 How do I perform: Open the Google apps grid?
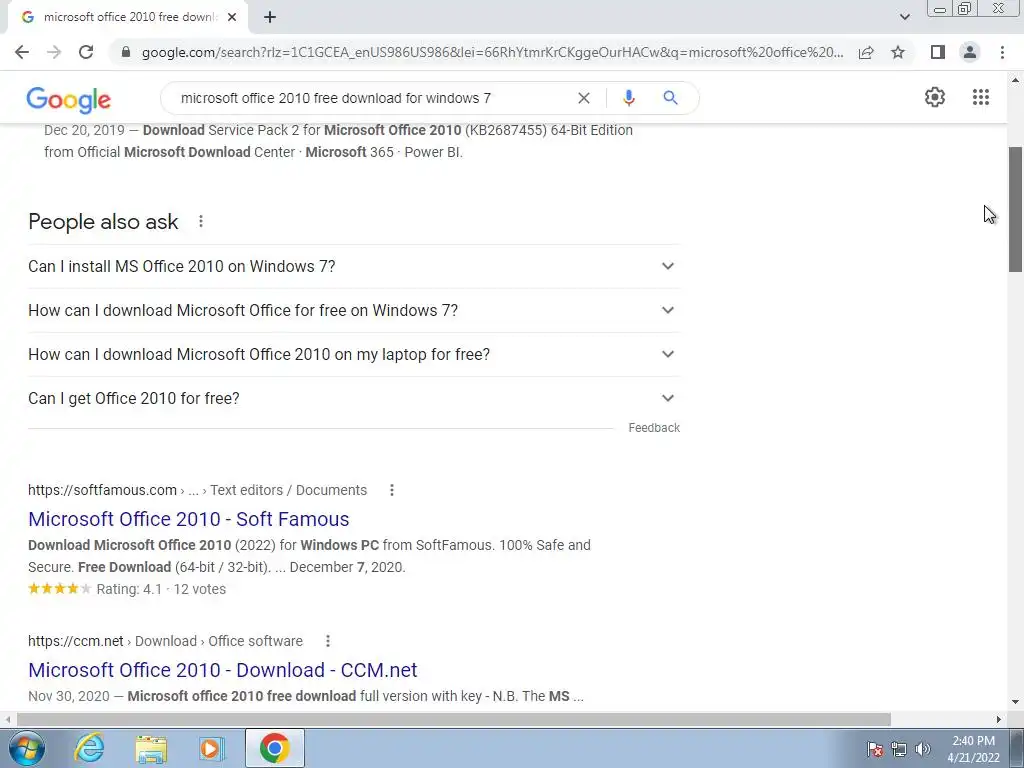(981, 97)
